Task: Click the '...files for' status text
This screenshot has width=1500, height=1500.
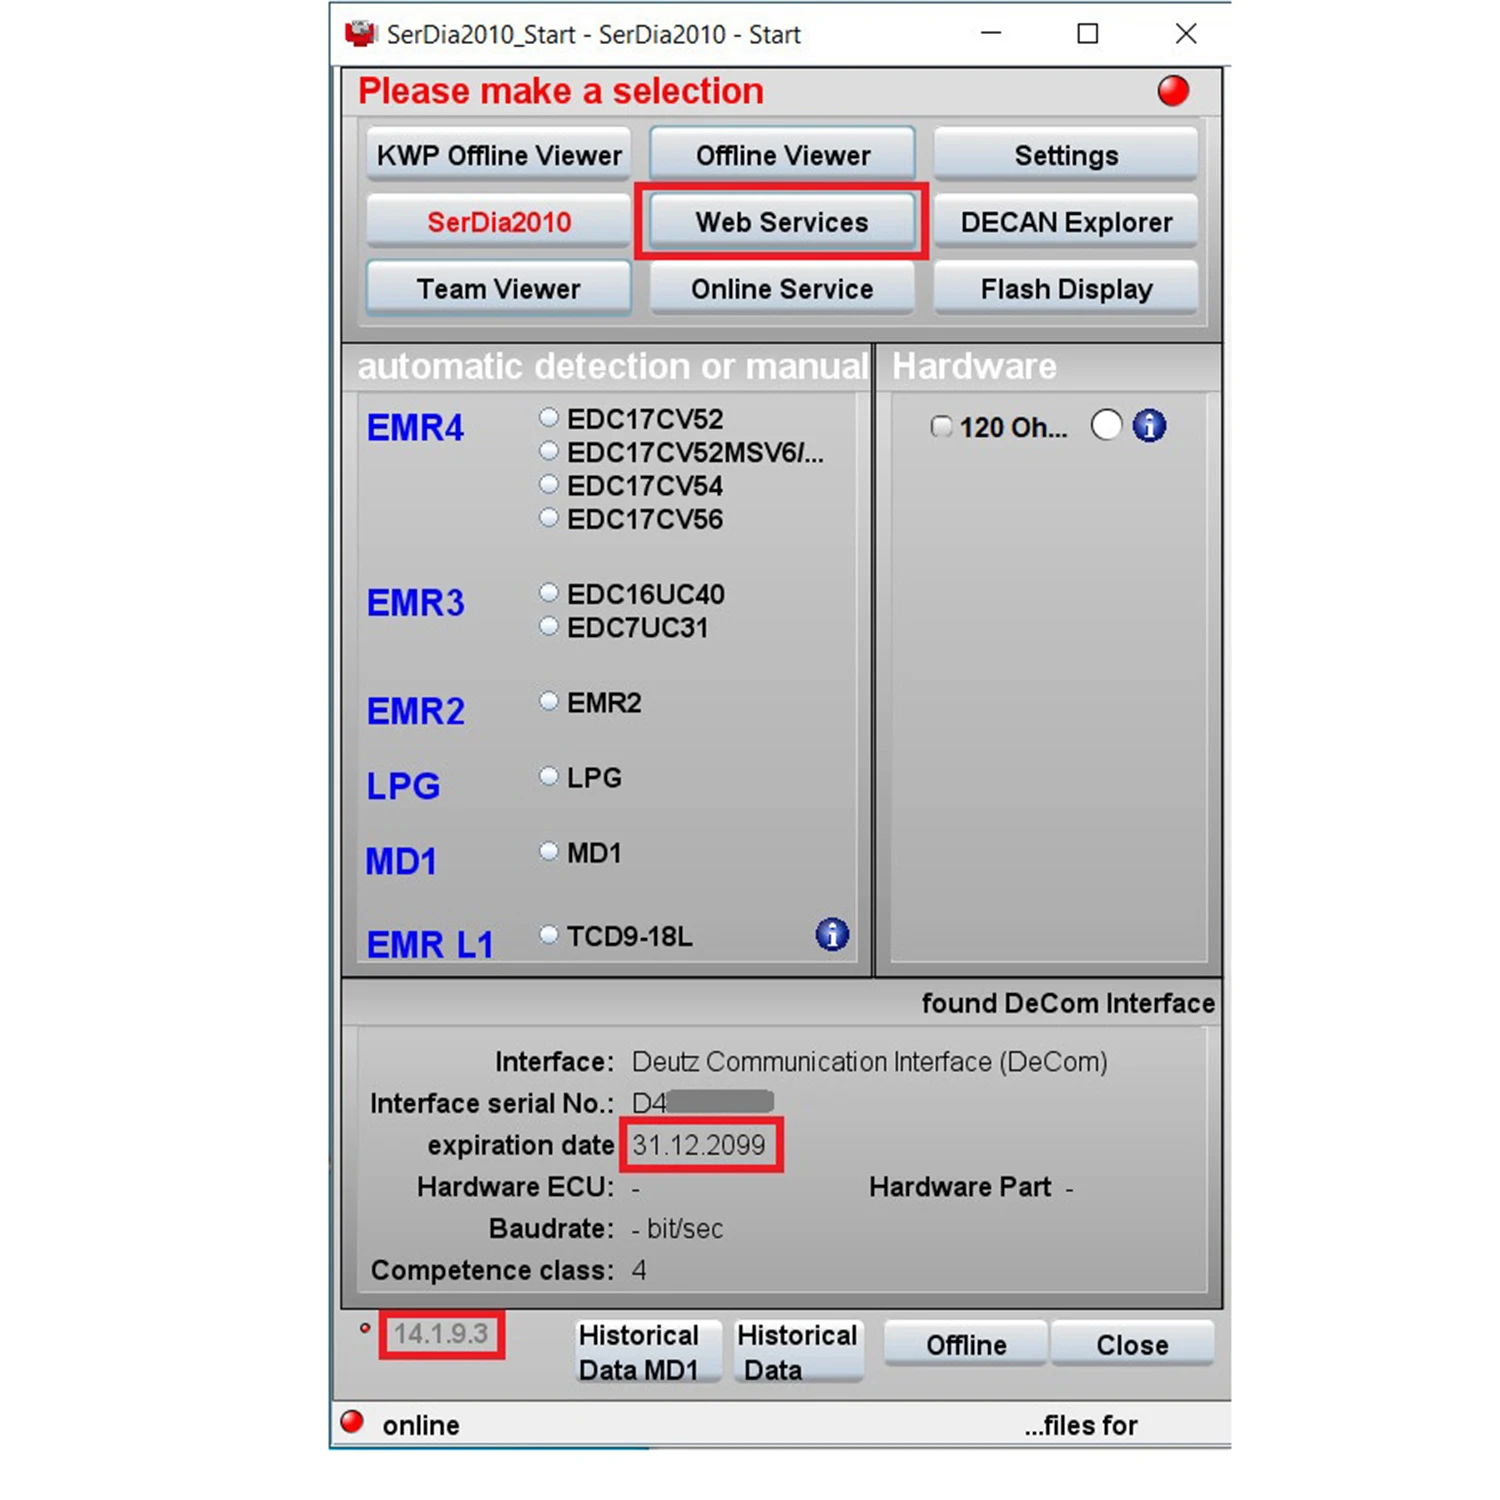Action: point(1081,1425)
